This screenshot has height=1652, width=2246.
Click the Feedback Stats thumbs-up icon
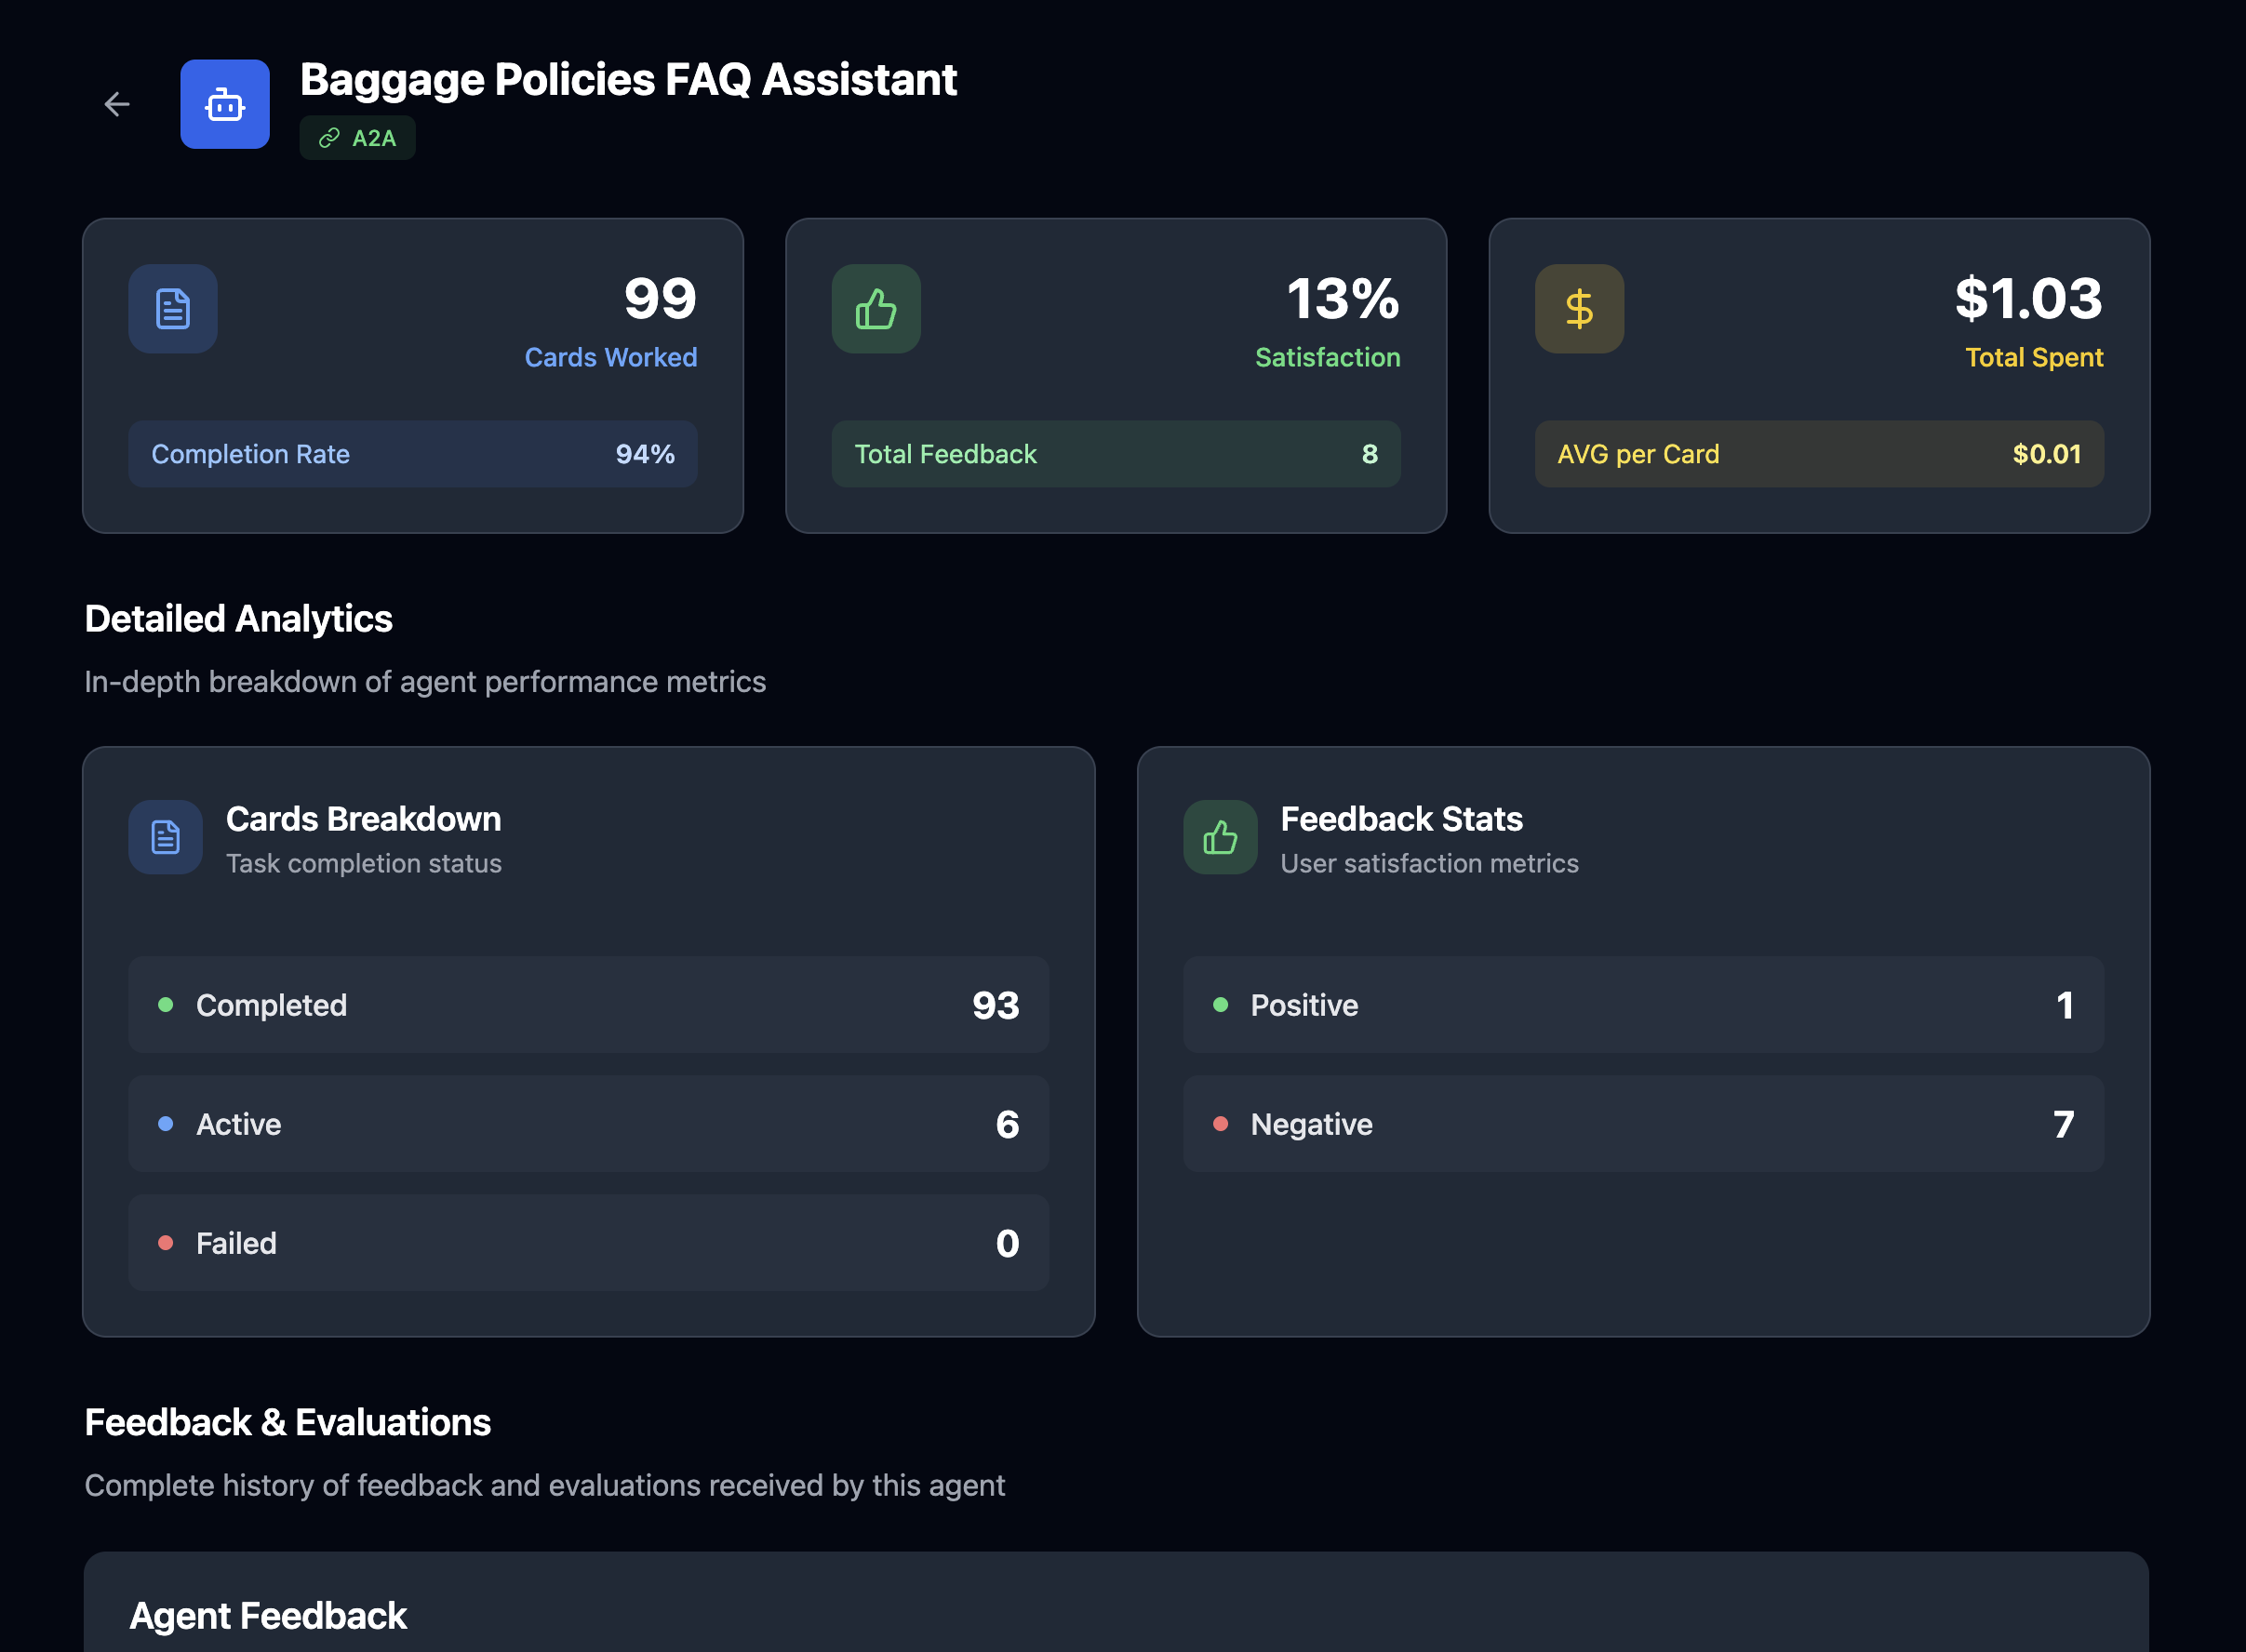tap(1219, 837)
